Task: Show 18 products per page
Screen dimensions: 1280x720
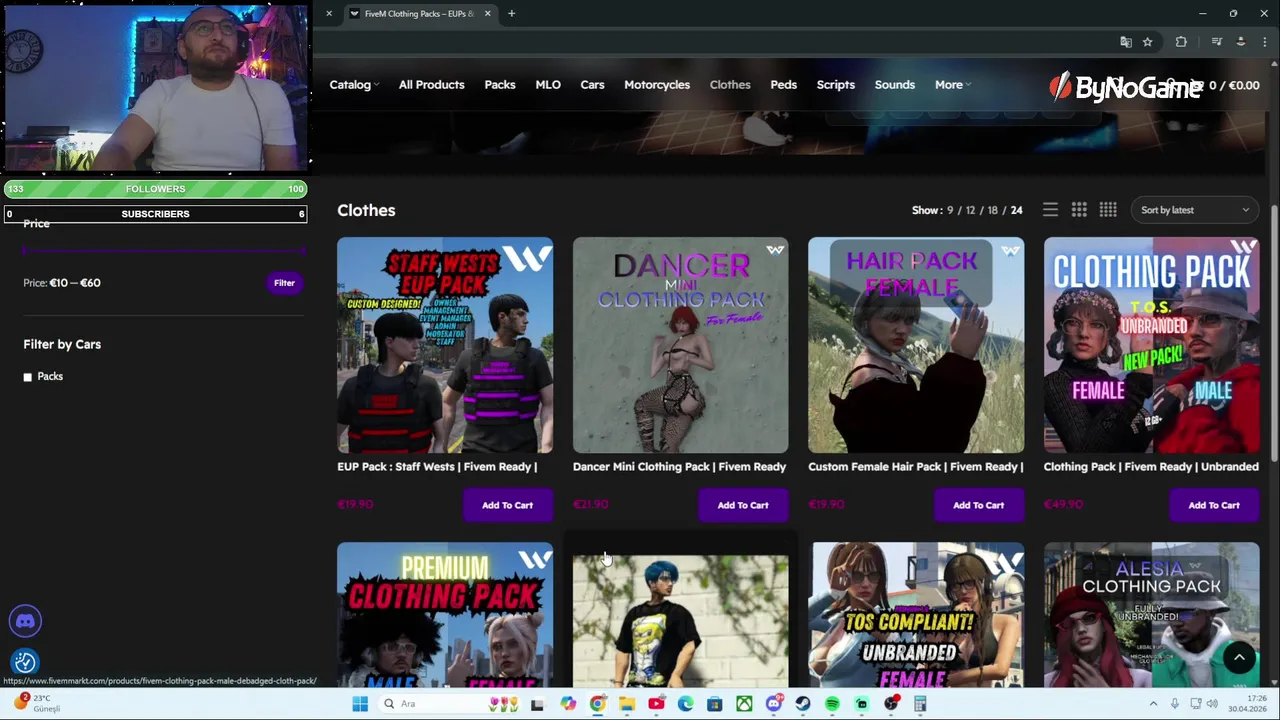Action: click(x=993, y=211)
